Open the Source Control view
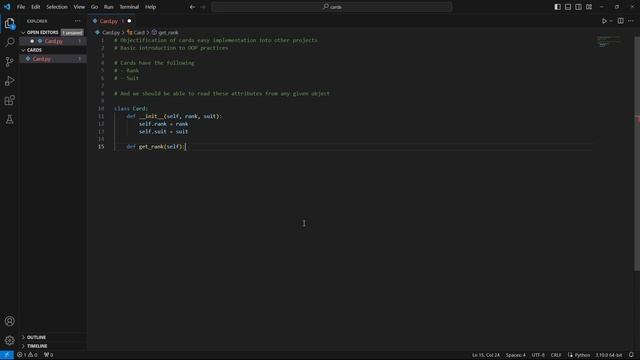 pos(9,62)
